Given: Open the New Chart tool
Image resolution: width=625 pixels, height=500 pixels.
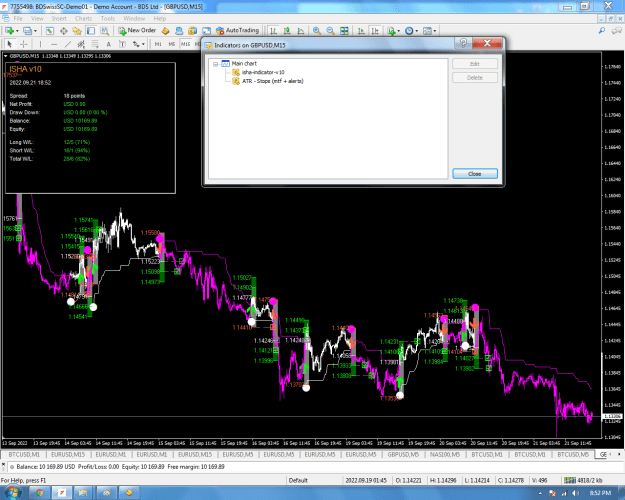Looking at the screenshot, I should pyautogui.click(x=10, y=31).
